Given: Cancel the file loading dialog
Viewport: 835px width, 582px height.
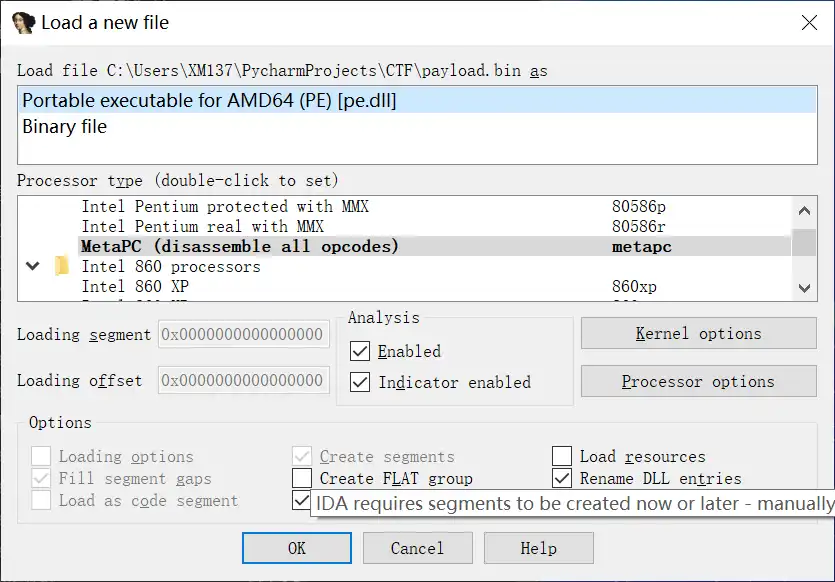Looking at the screenshot, I should click(417, 548).
